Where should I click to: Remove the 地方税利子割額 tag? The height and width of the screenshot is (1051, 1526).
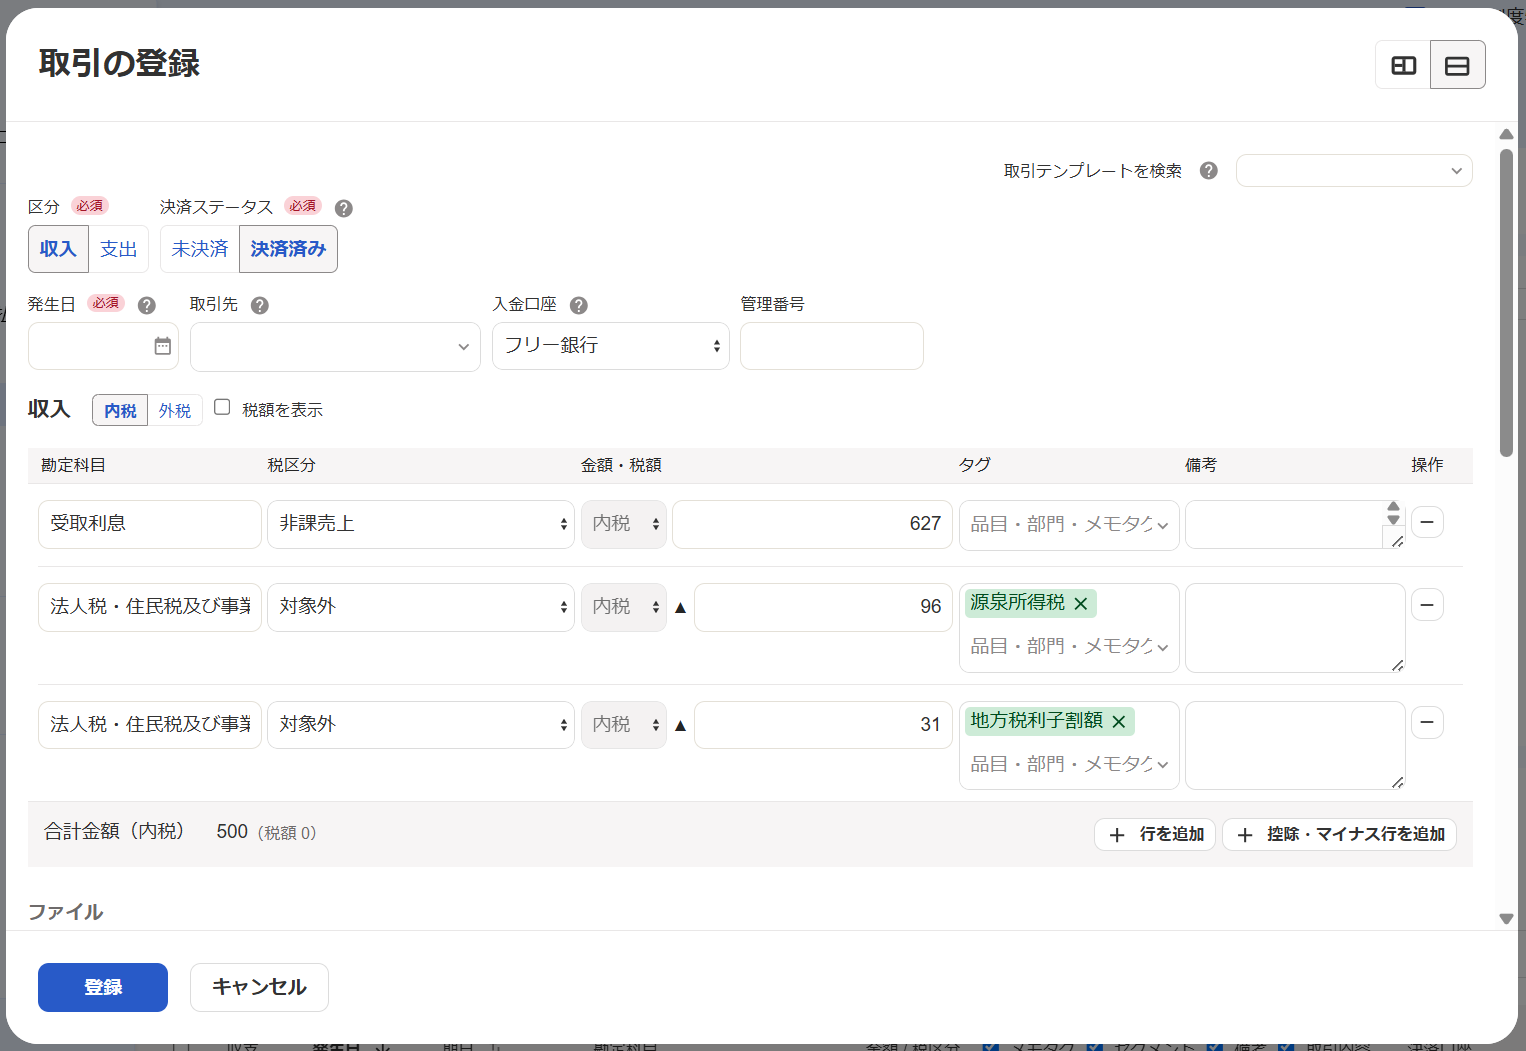pos(1119,721)
